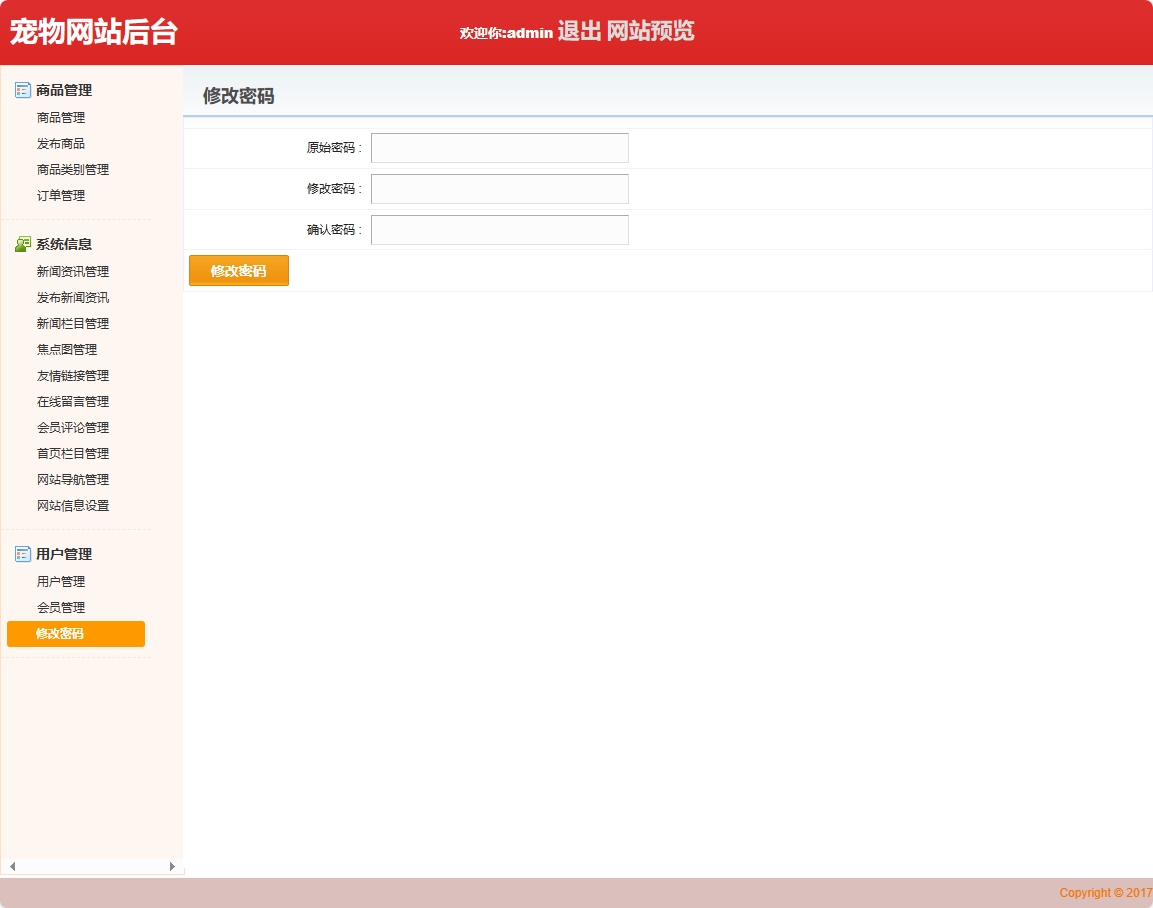Click the 用户管理 section heading text
The width and height of the screenshot is (1153, 908).
pos(64,554)
